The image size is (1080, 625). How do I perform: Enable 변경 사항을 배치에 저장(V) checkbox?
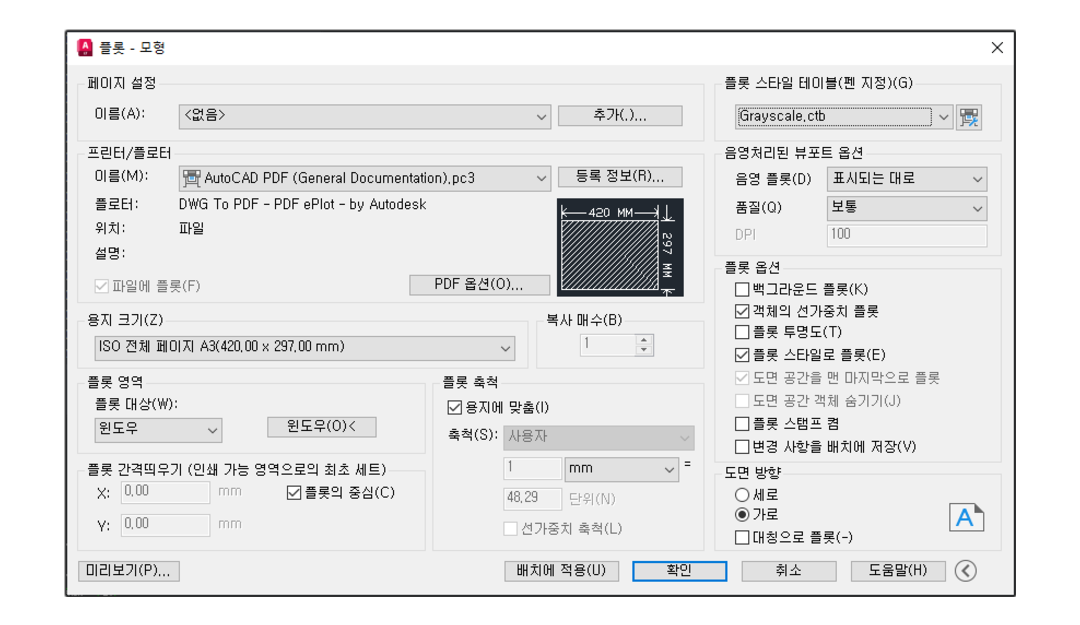click(742, 447)
